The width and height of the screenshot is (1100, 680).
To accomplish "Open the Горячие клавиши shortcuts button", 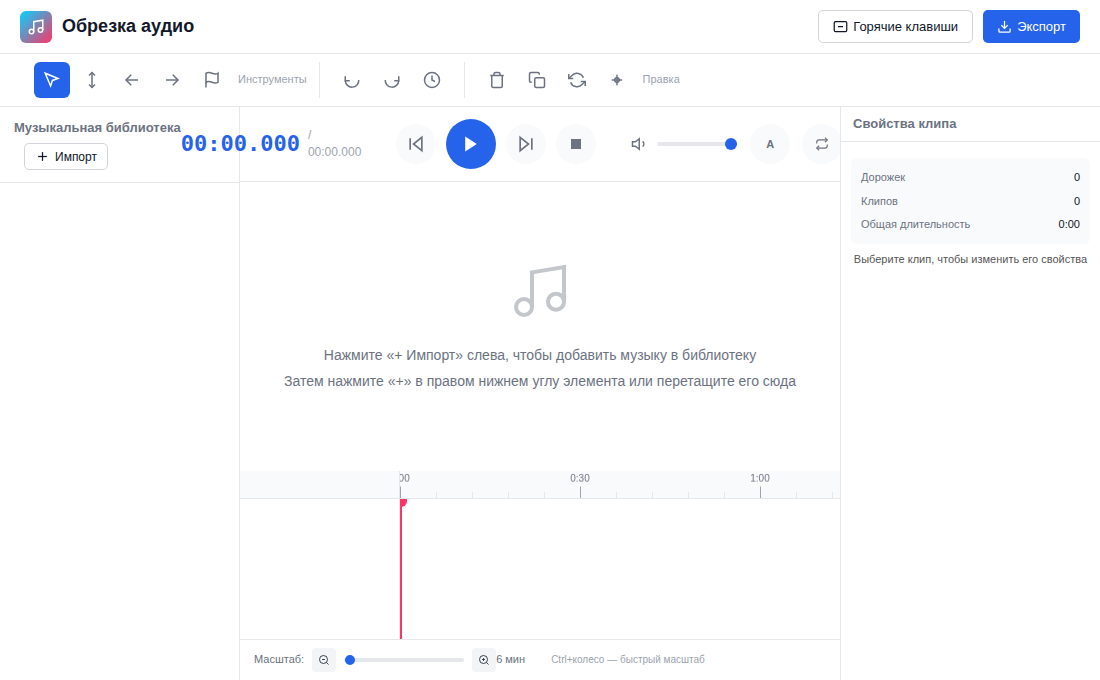I will (895, 27).
